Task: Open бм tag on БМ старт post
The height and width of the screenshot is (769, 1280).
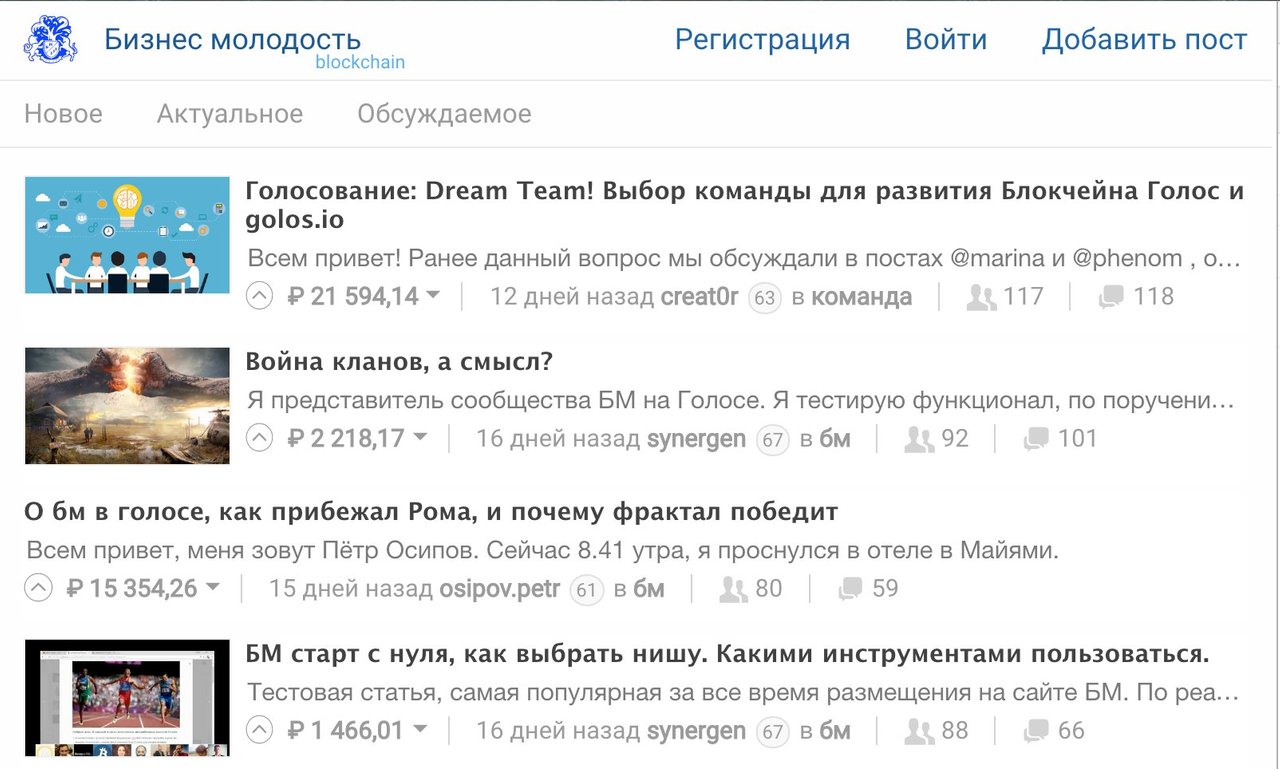Action: click(835, 731)
